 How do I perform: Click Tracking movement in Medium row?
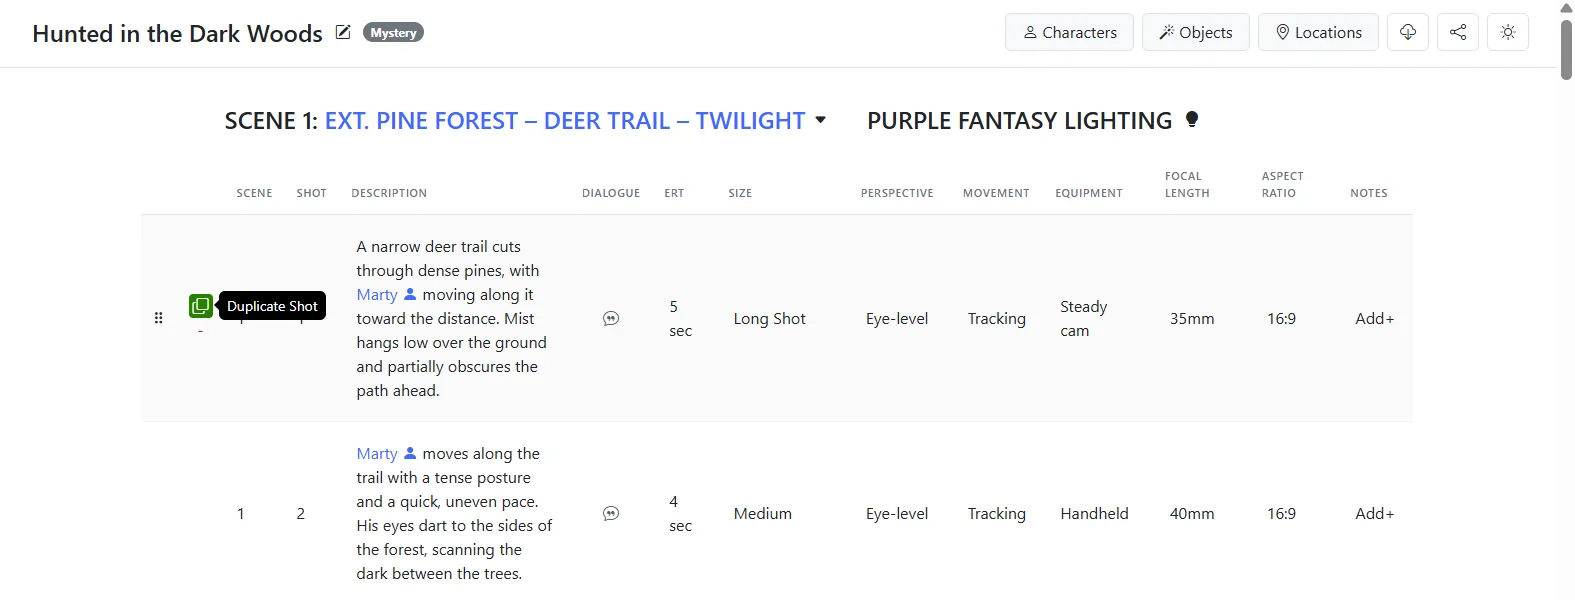996,513
